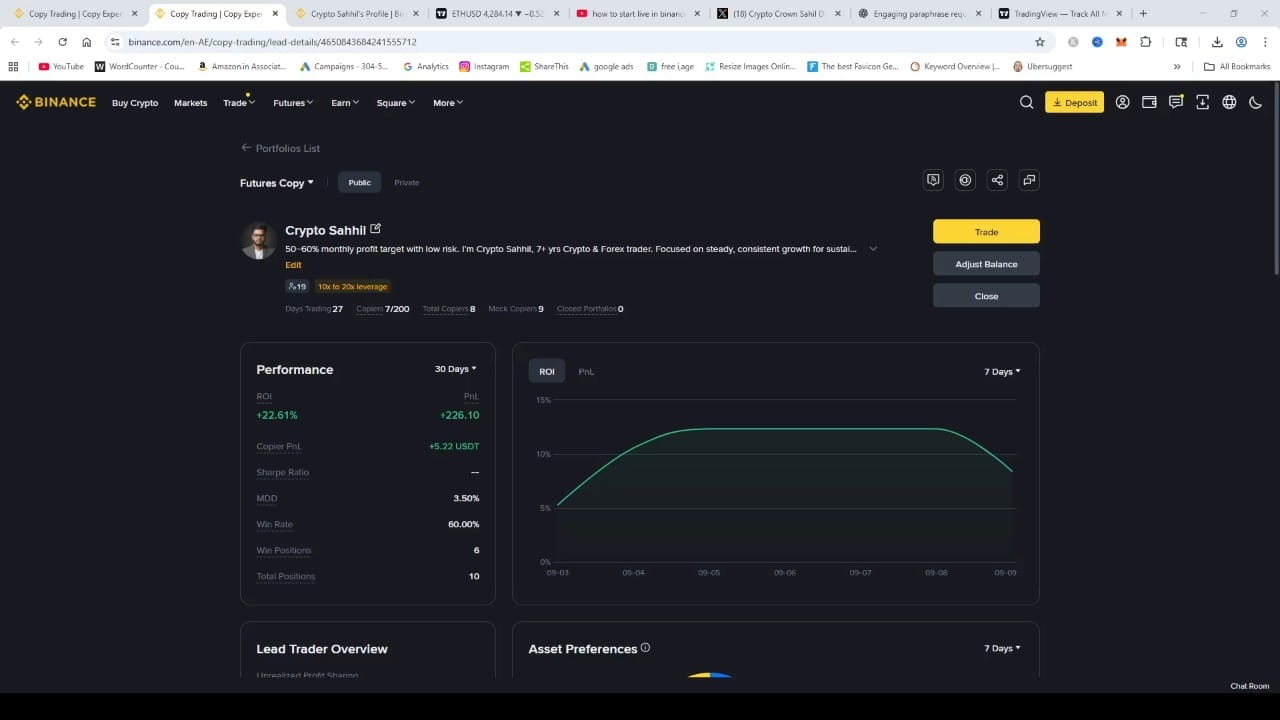Click the Crypto Sahhil profile avatar
1280x720 pixels.
click(x=259, y=241)
